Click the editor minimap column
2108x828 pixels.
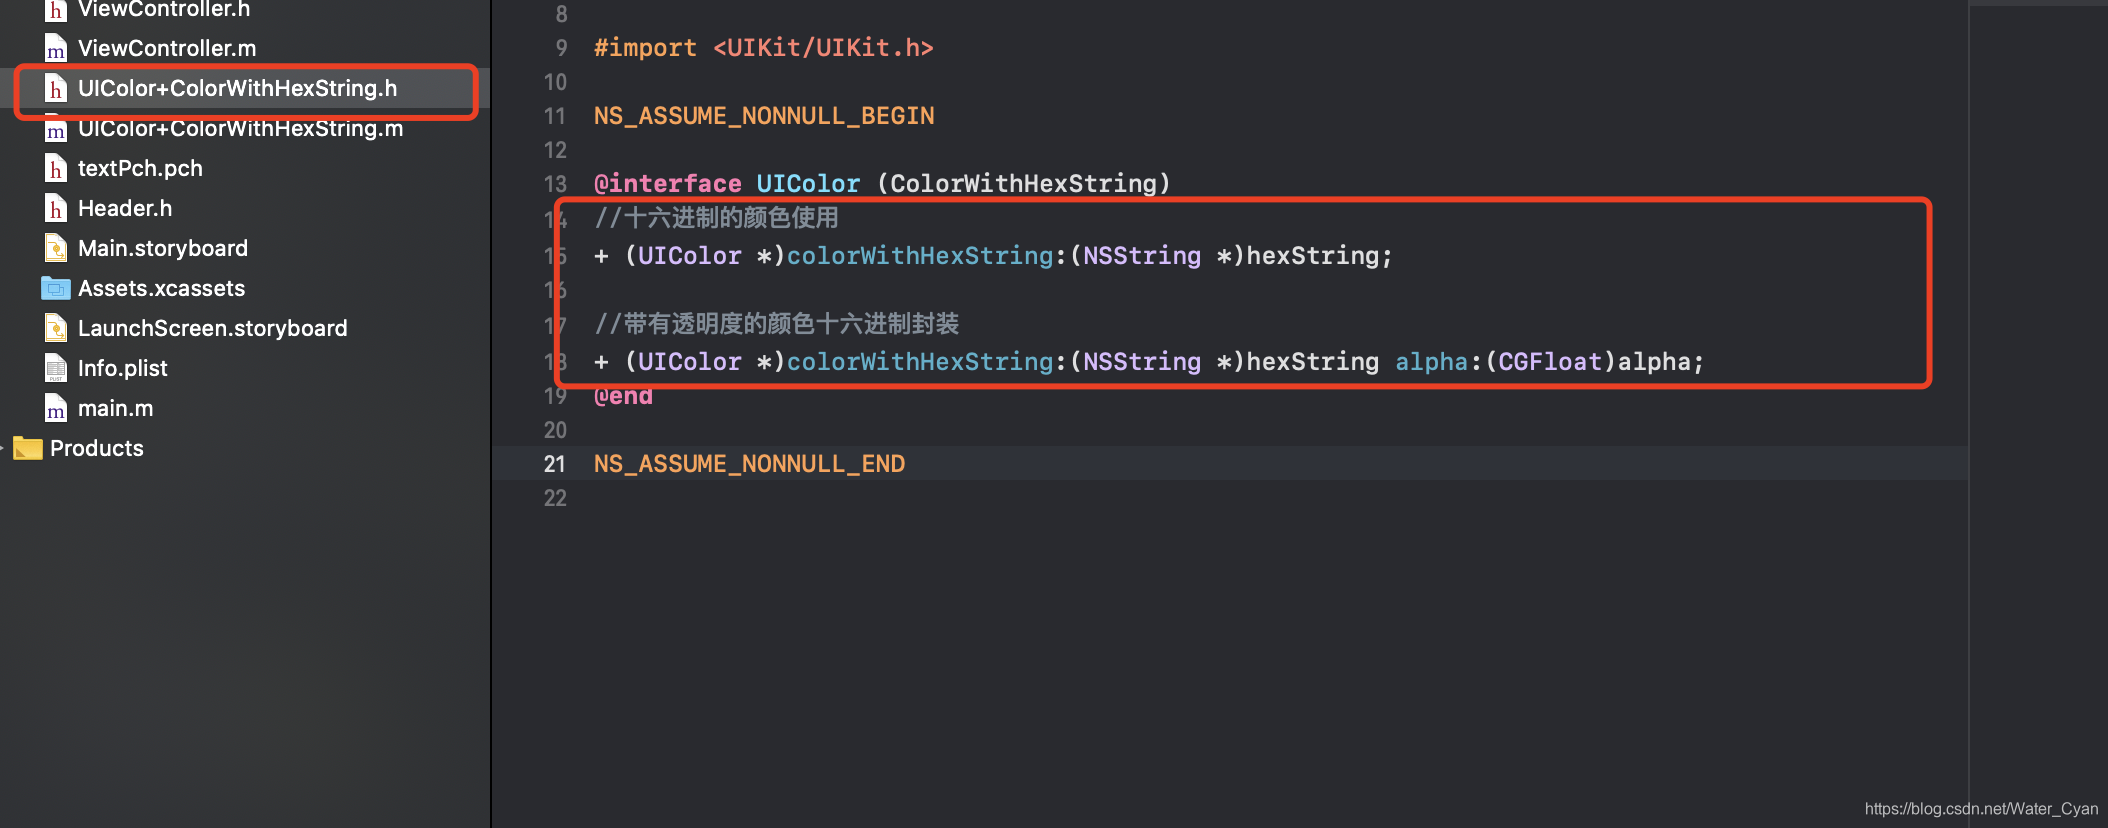[2038, 414]
